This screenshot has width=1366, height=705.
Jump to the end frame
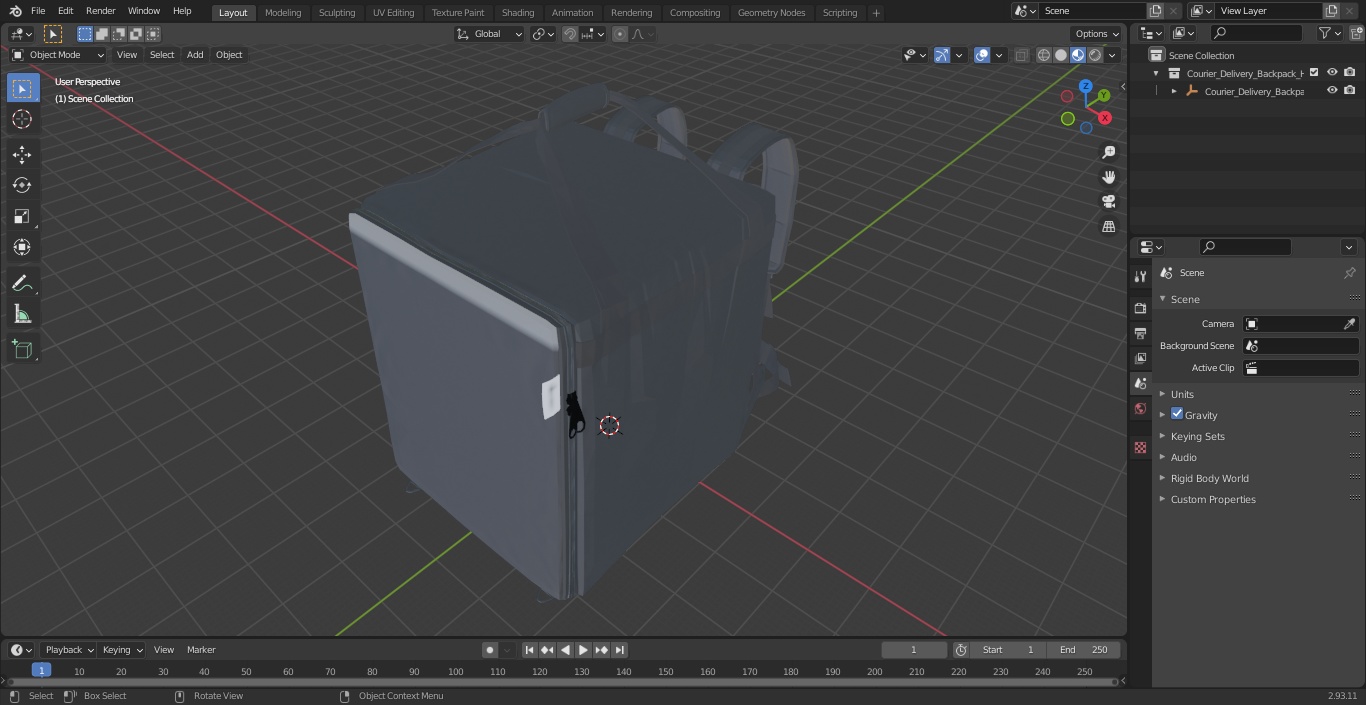tap(619, 650)
